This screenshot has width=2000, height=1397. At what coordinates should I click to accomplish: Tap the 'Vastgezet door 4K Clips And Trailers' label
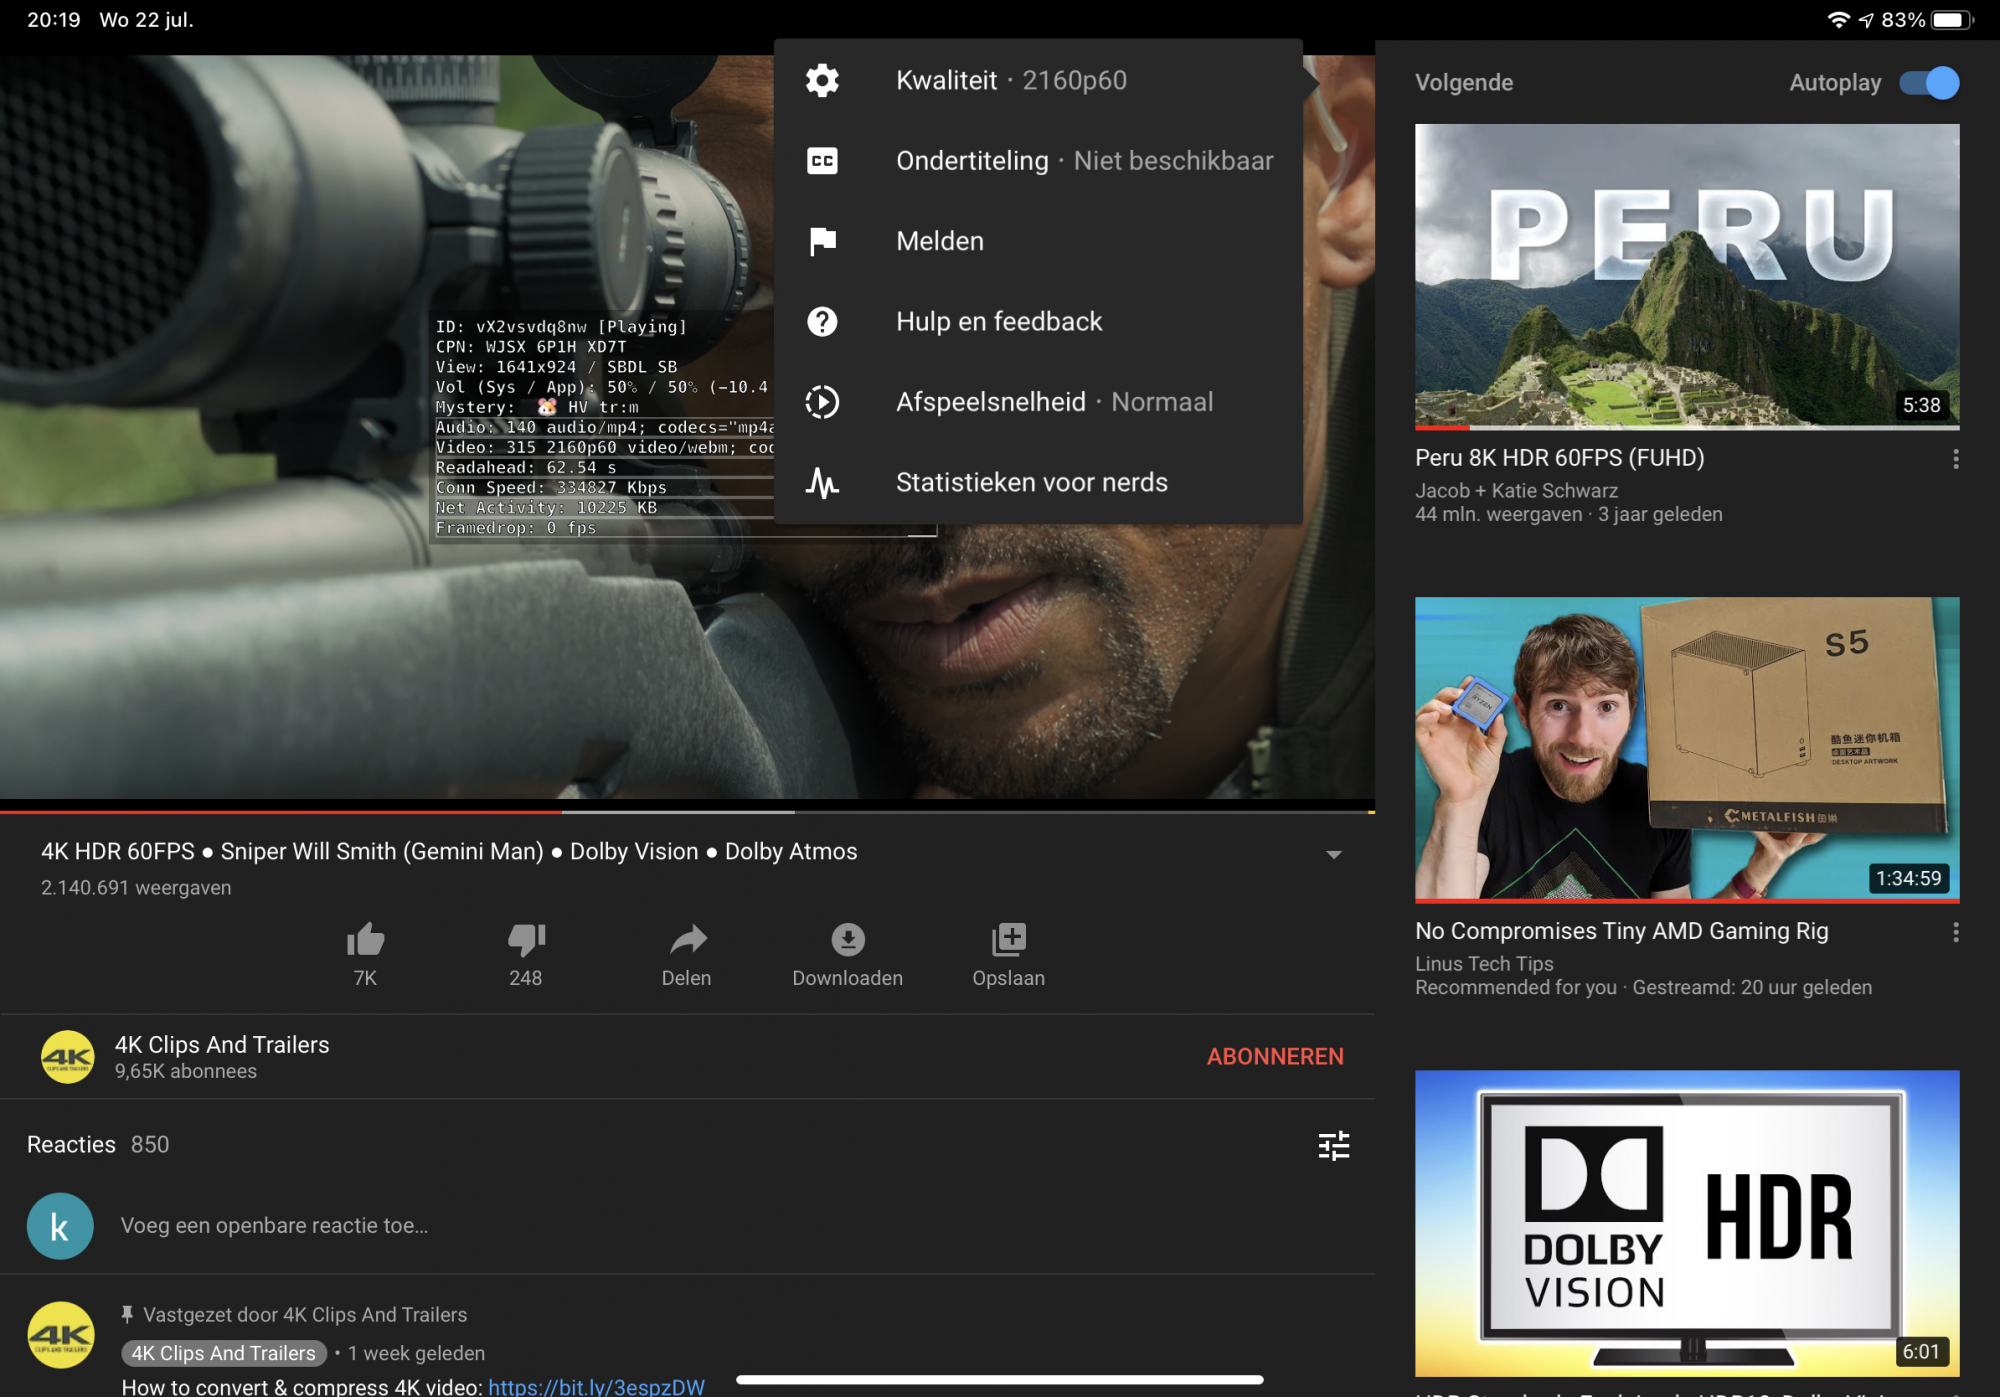pyautogui.click(x=305, y=1315)
